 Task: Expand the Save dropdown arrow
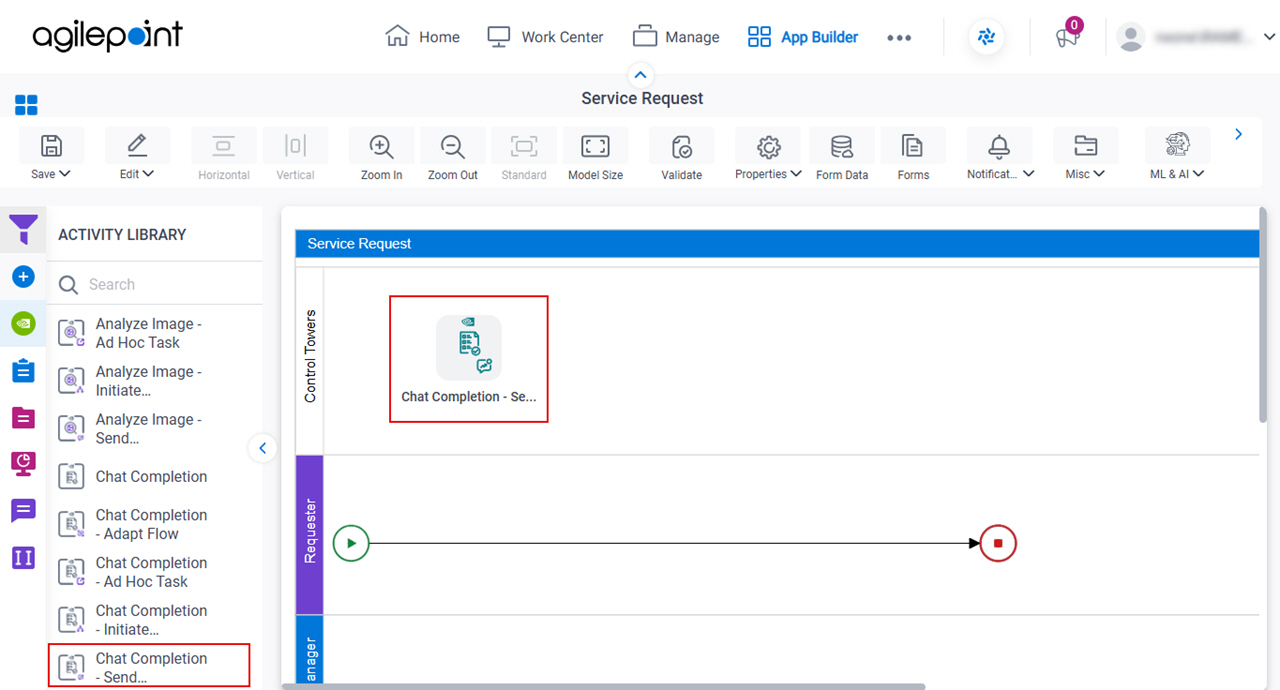click(x=65, y=174)
